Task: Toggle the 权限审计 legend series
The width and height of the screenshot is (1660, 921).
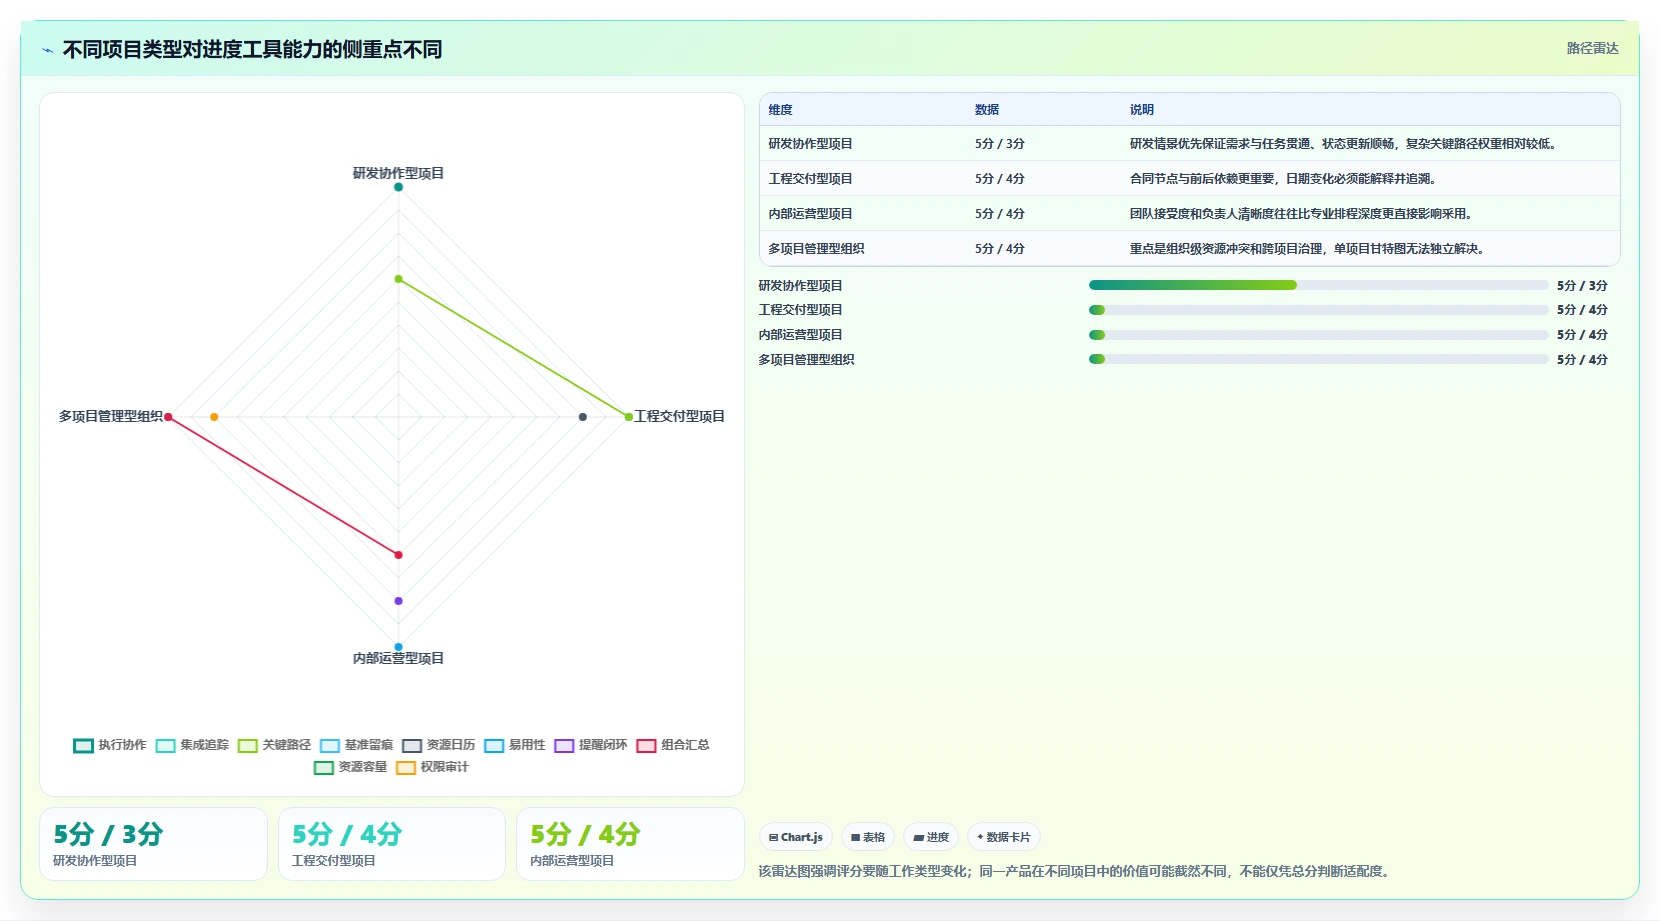Action: click(432, 767)
